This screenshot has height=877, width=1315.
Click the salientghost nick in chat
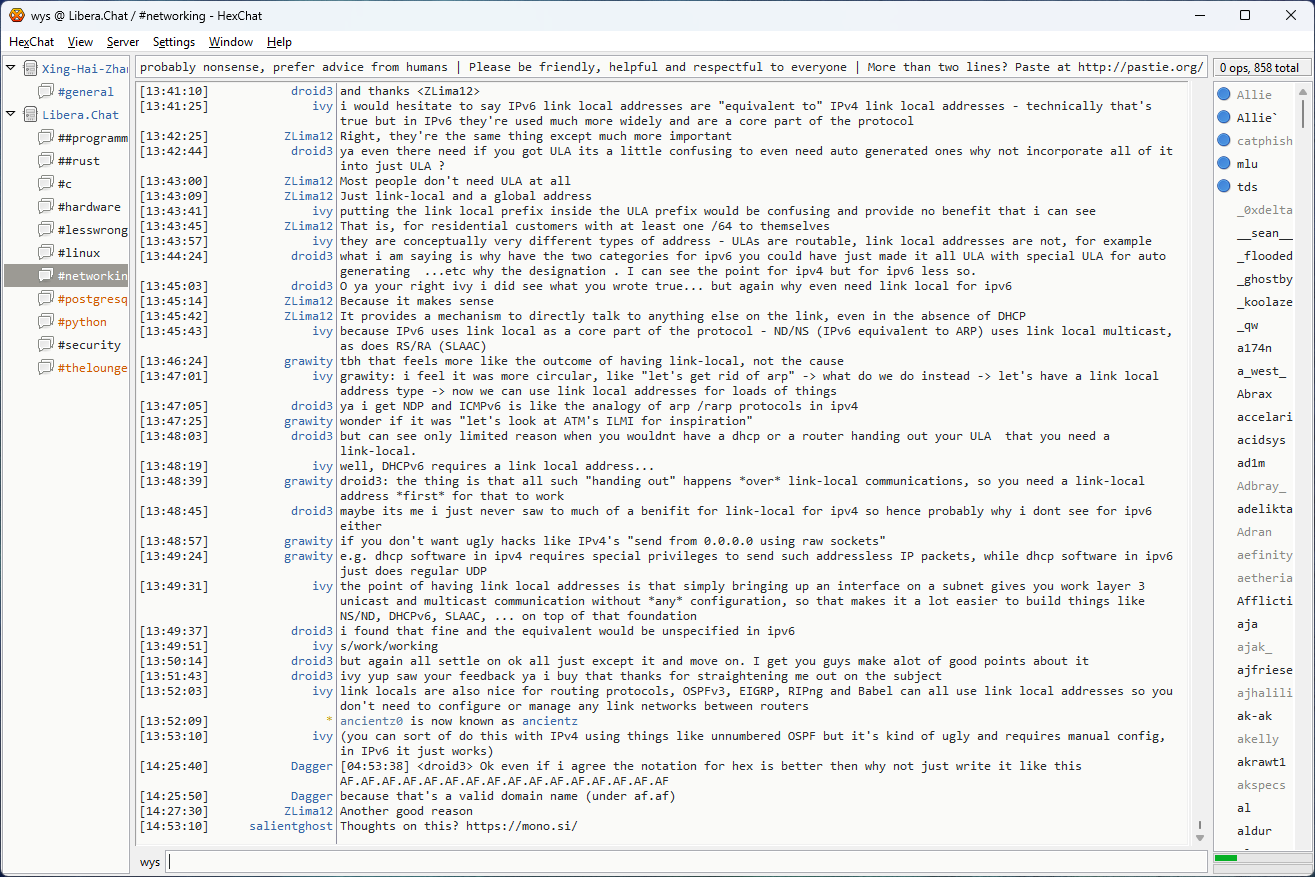click(291, 826)
